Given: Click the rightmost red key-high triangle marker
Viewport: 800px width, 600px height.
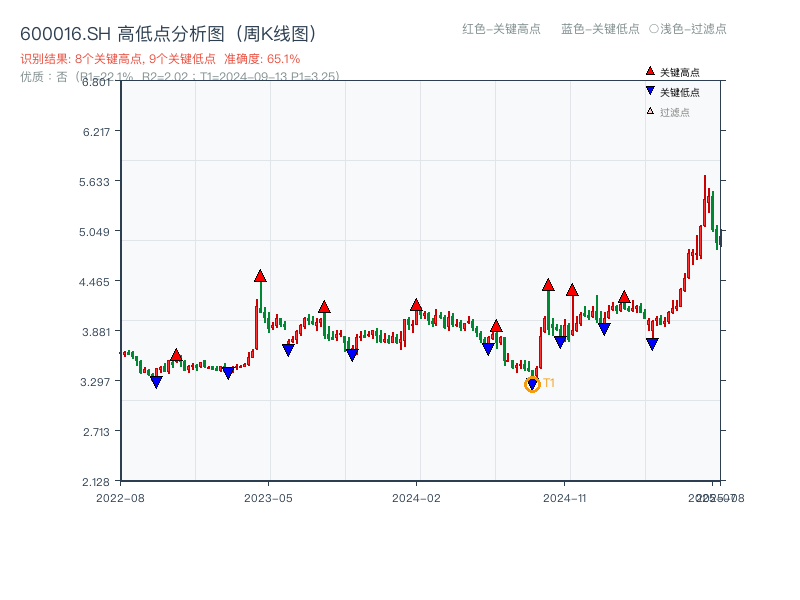Looking at the screenshot, I should [624, 297].
